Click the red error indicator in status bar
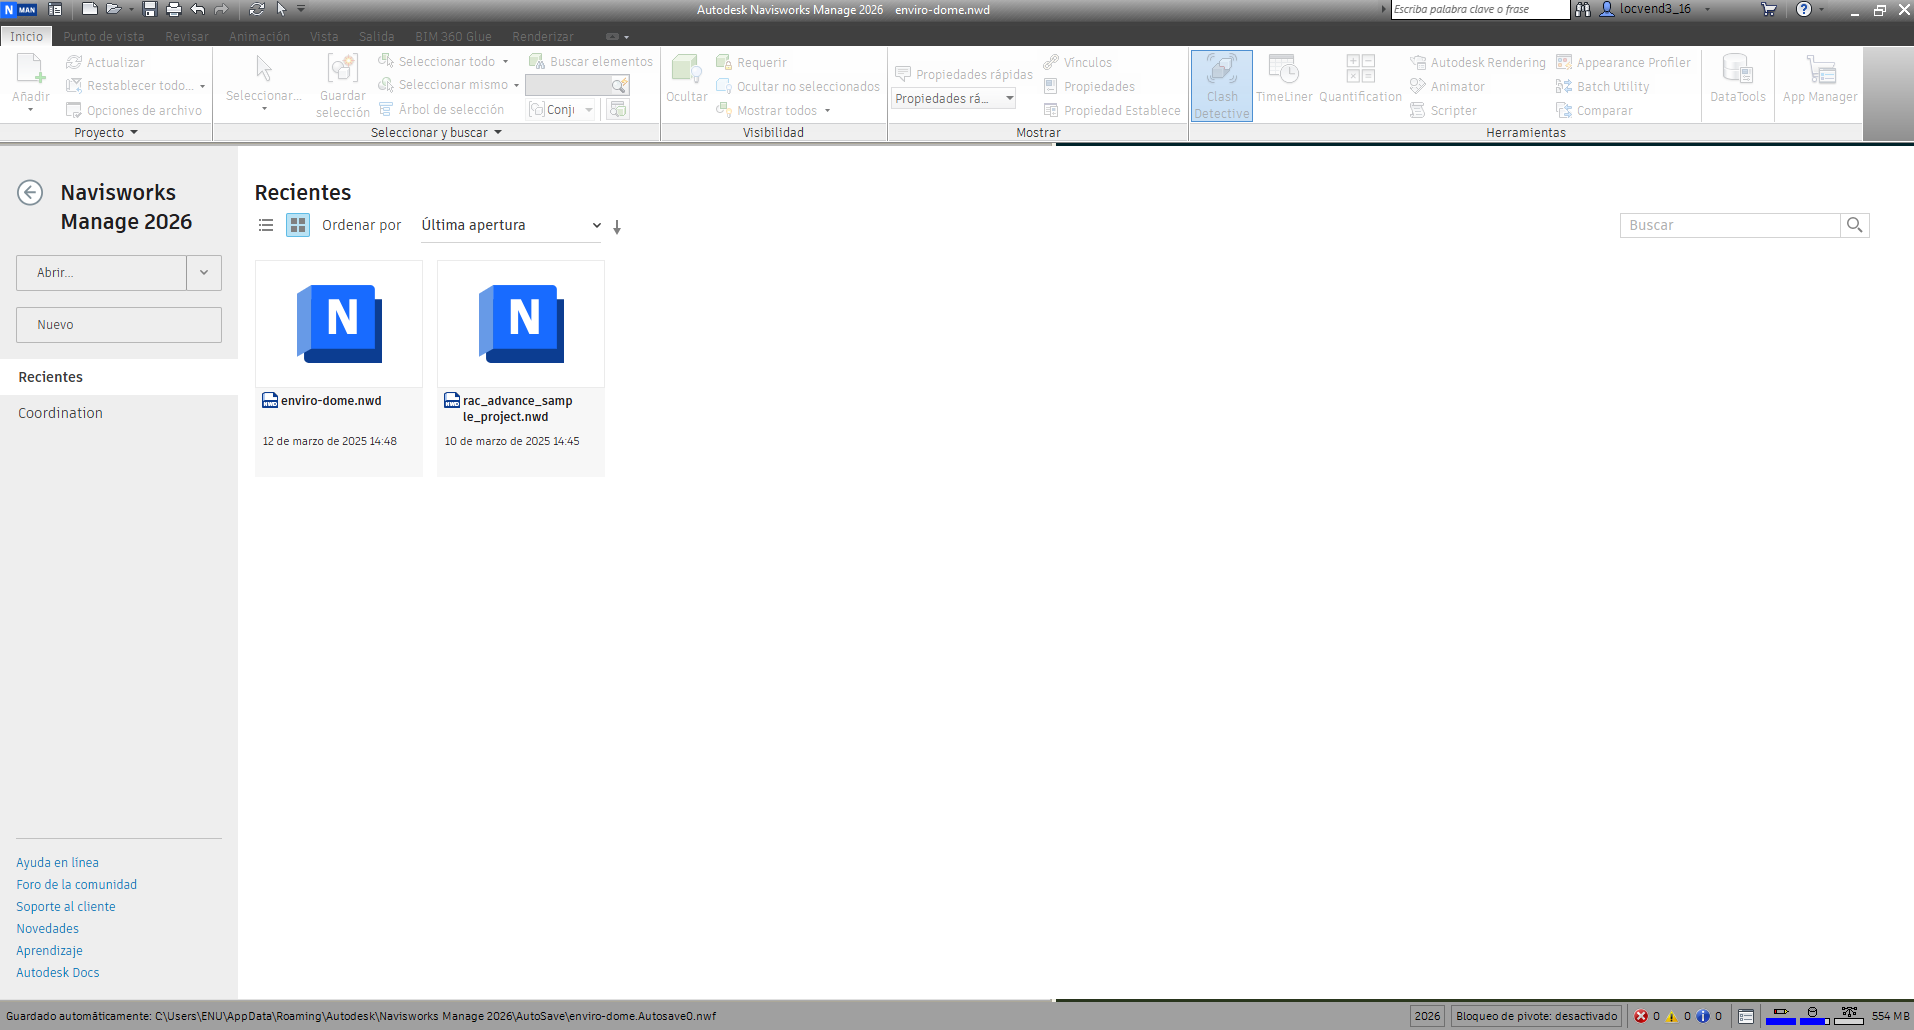The height and width of the screenshot is (1030, 1914). click(1641, 1016)
